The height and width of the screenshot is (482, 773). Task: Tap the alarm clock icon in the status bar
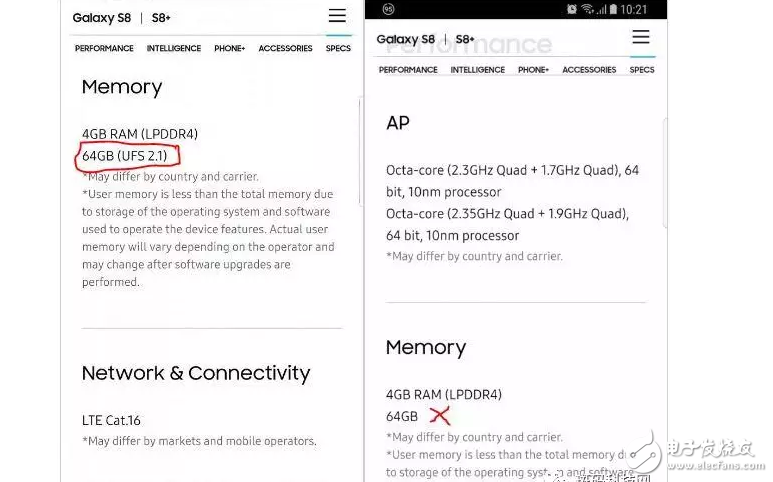point(571,10)
